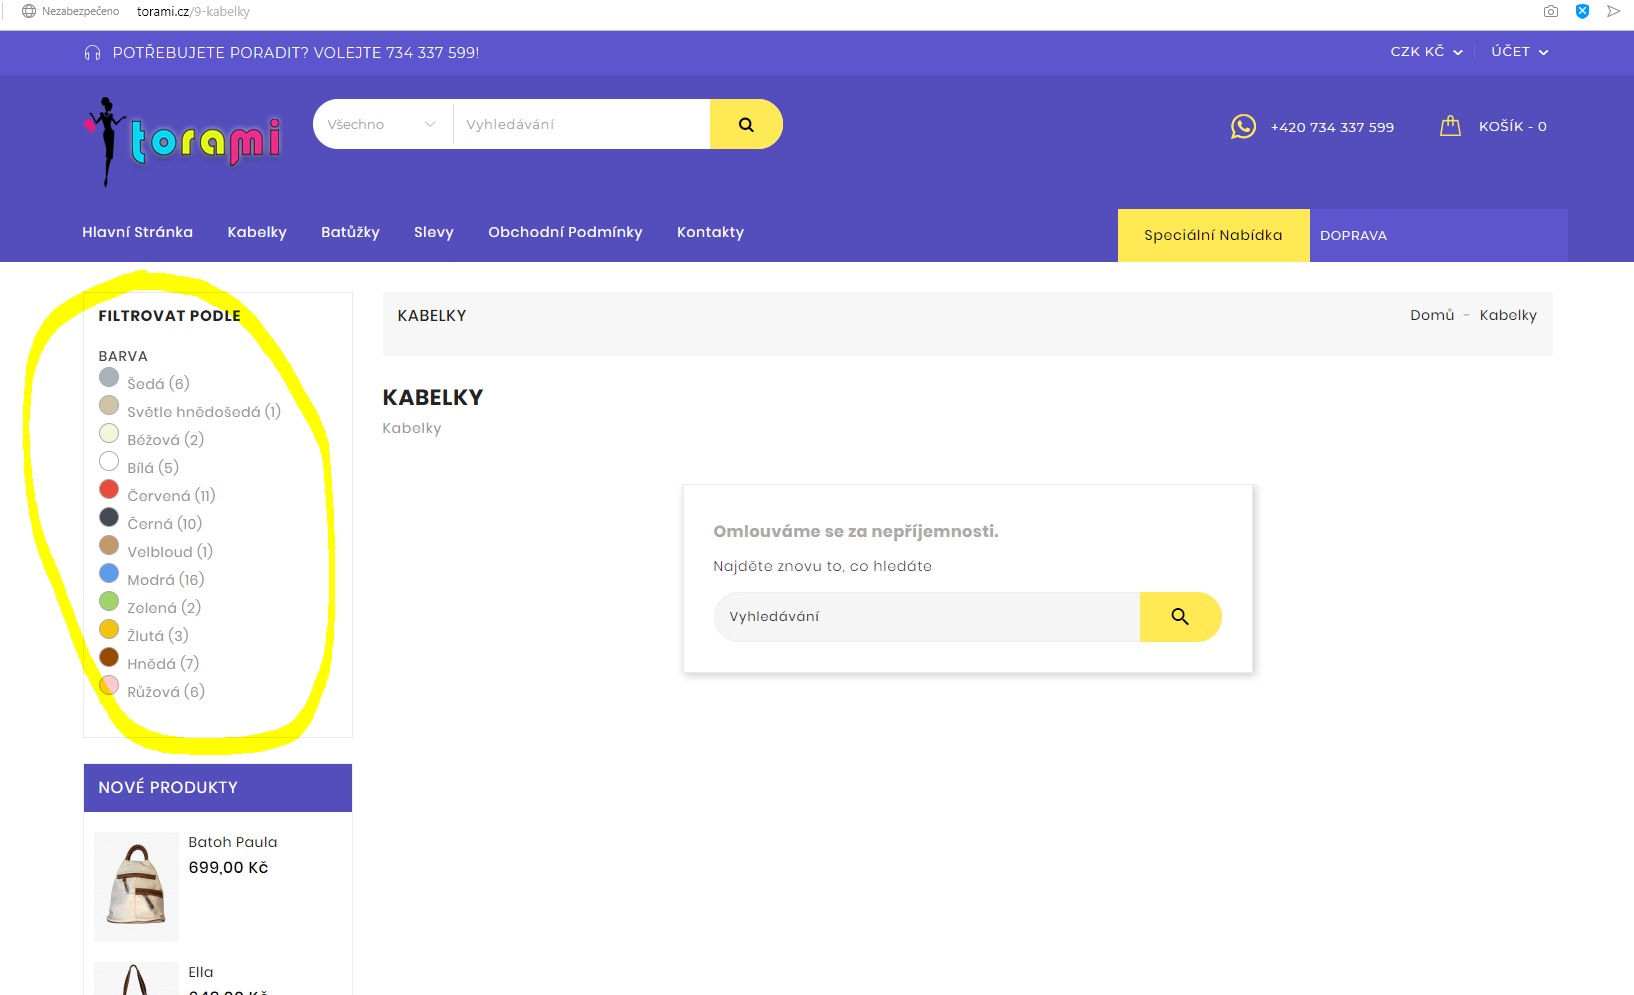This screenshot has width=1634, height=995.
Task: Open the Všechno category dropdown
Action: pos(382,124)
